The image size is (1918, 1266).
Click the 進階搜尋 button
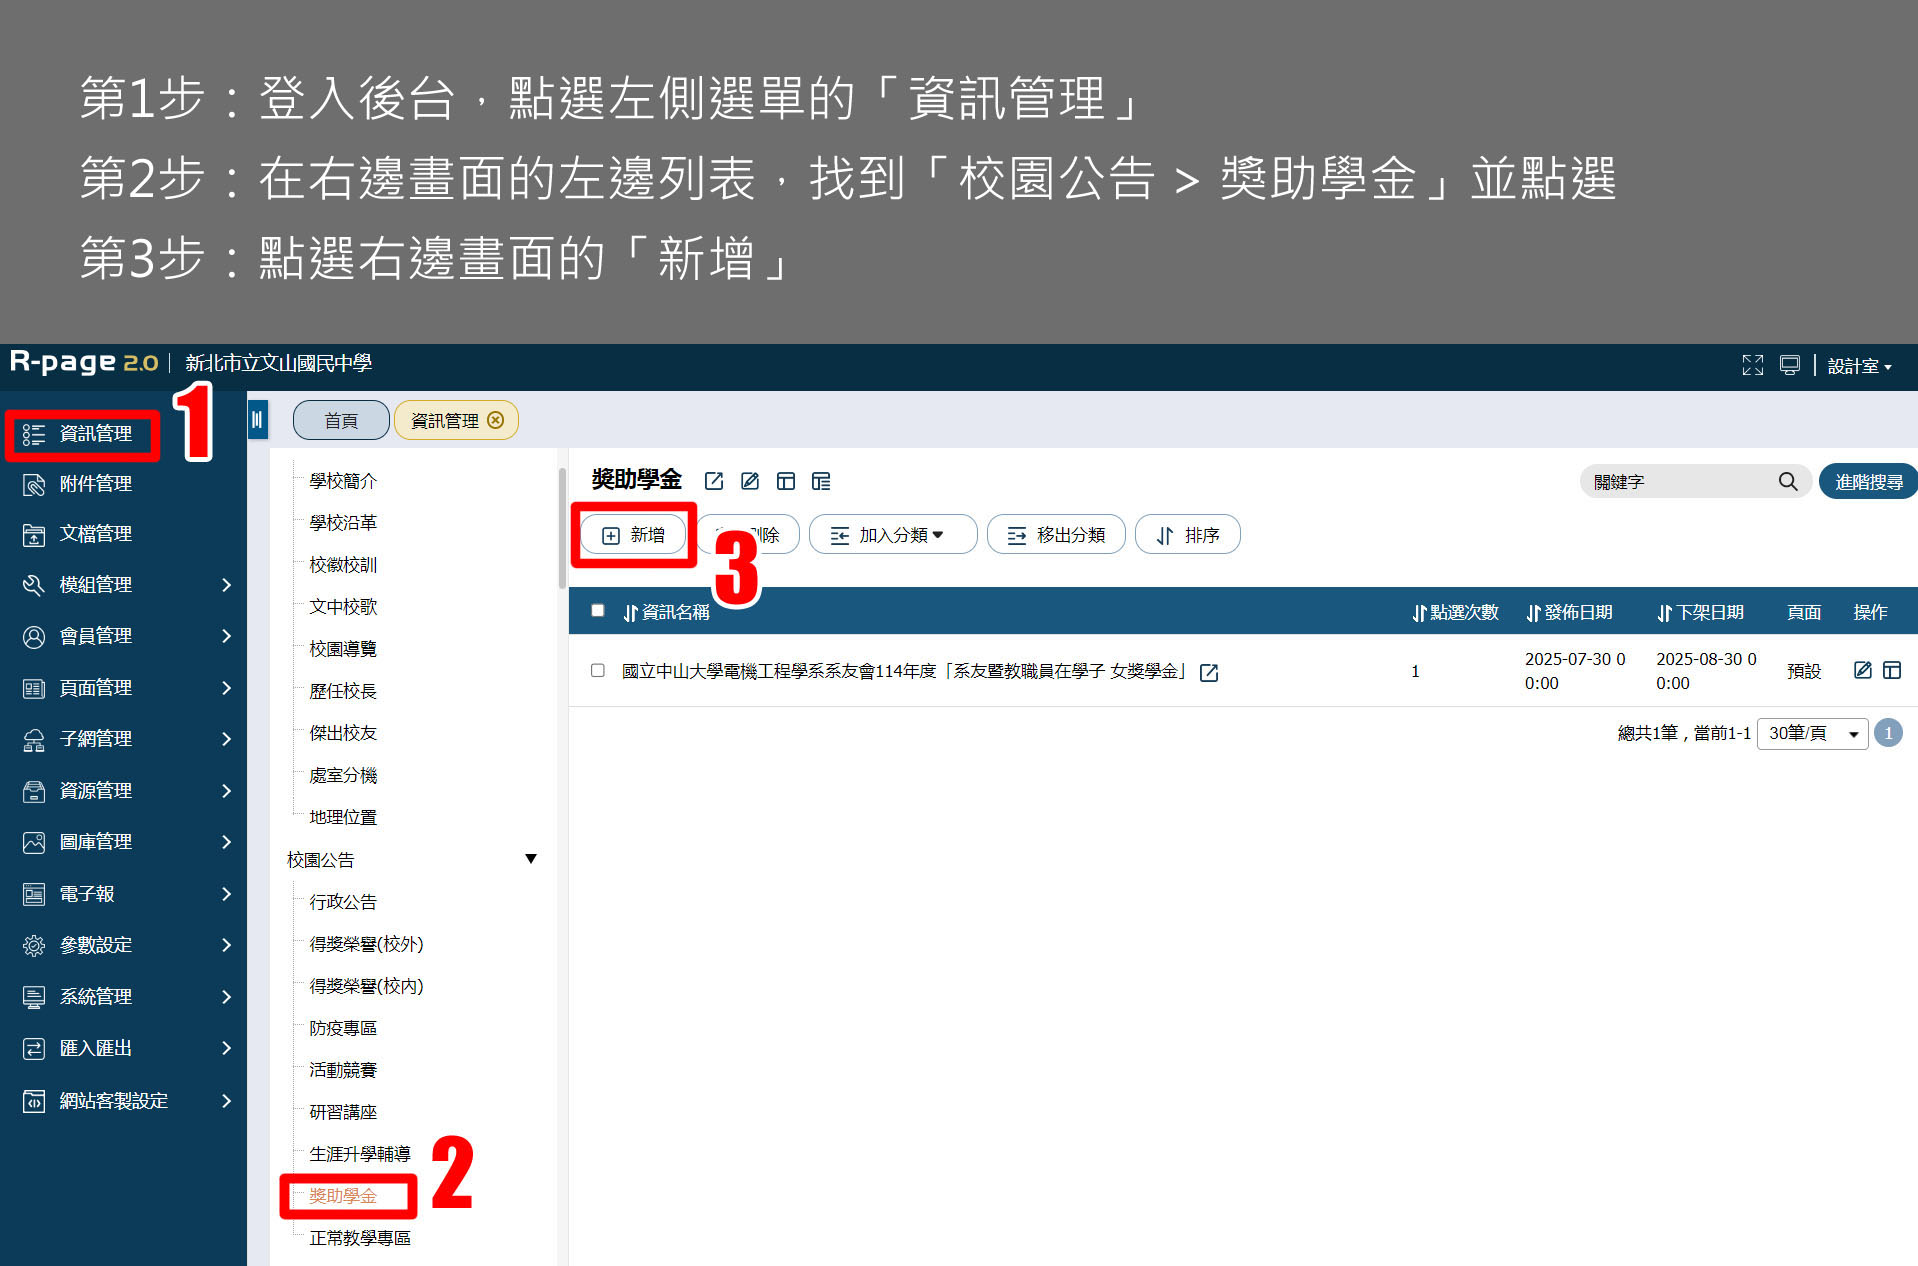pos(1868,482)
